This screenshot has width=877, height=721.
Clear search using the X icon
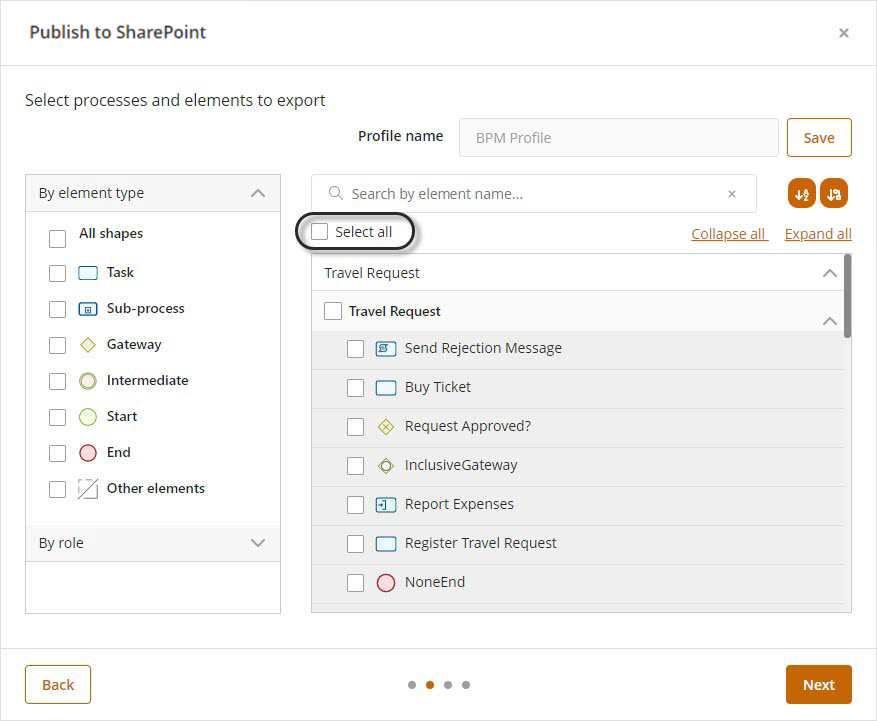point(731,194)
